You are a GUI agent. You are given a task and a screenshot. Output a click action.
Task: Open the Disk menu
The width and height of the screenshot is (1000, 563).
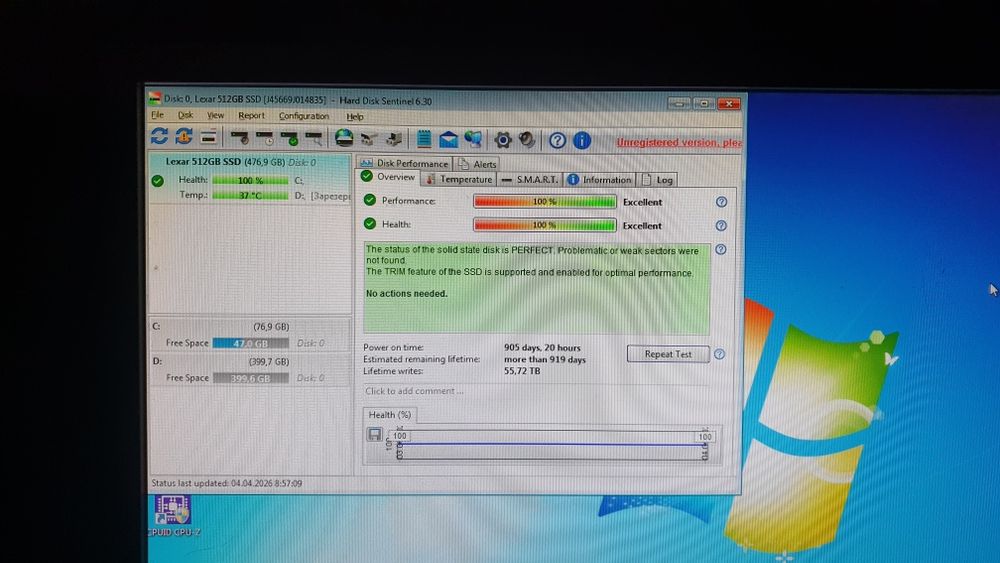185,115
